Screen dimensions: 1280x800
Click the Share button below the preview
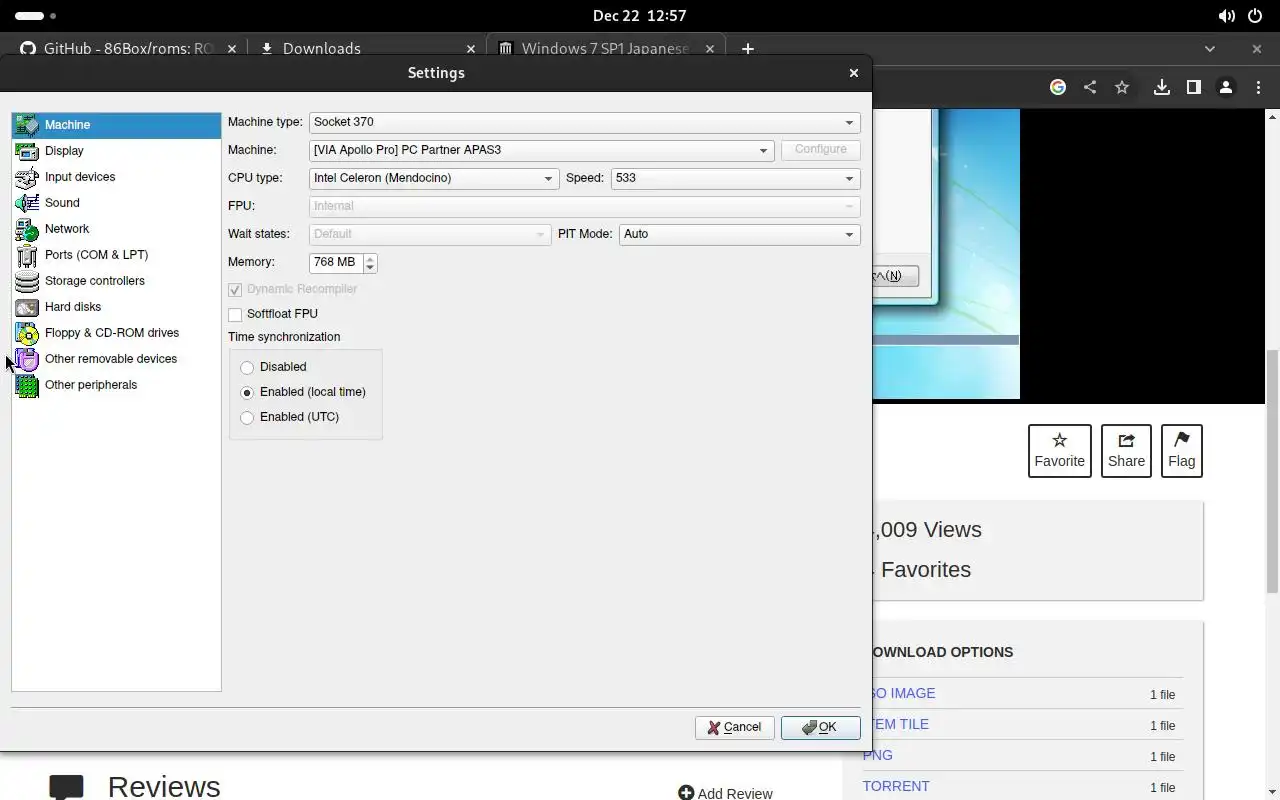point(1126,451)
